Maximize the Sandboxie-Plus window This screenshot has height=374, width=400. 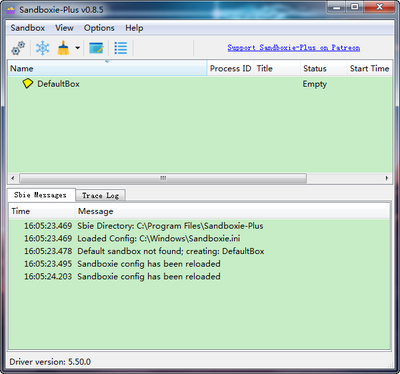(354, 7)
